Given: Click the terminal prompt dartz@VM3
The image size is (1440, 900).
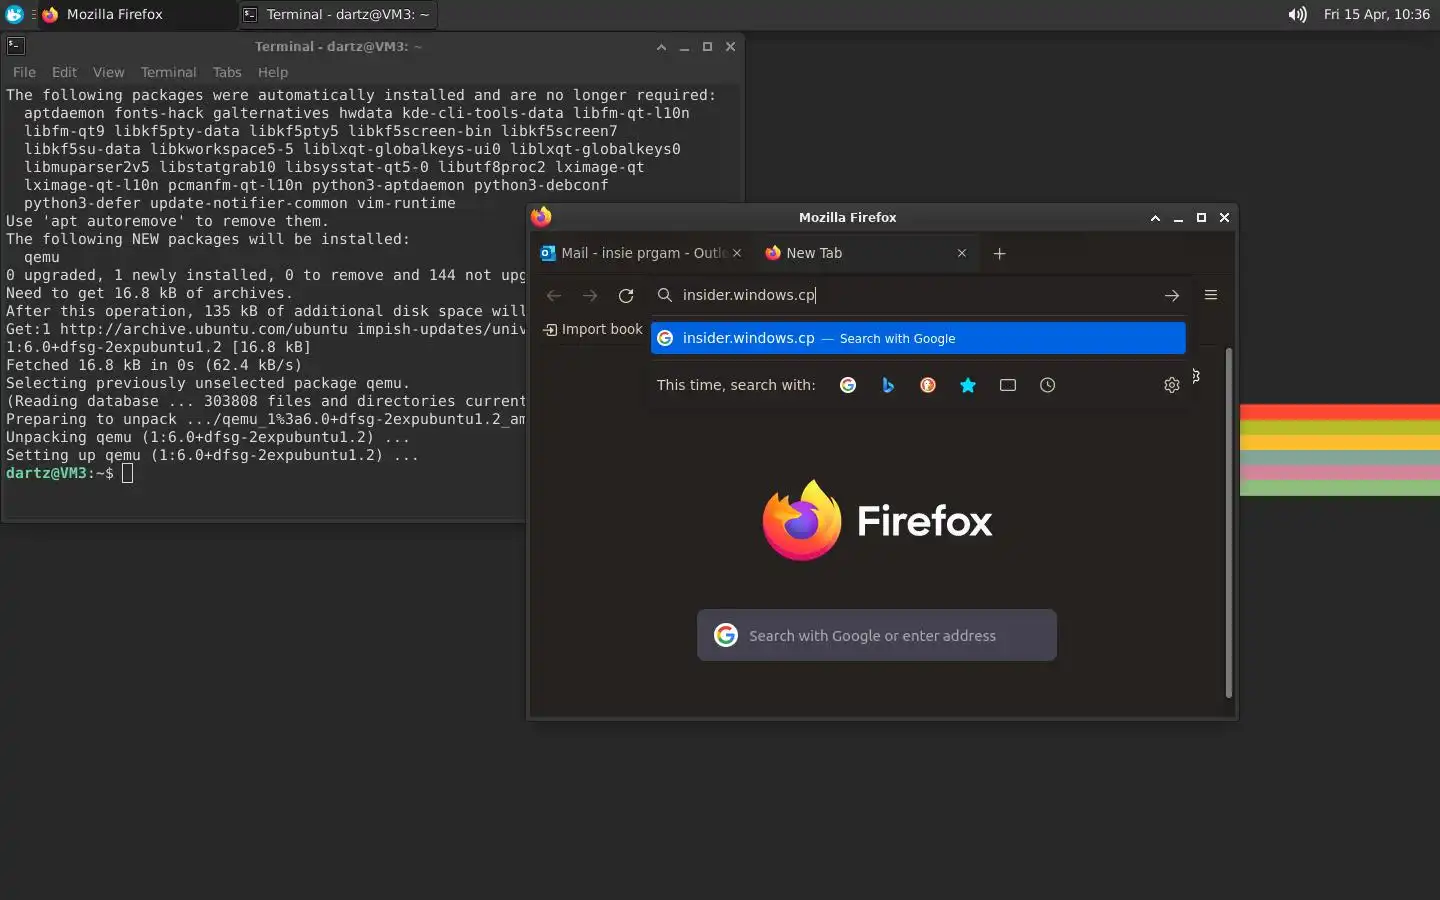Looking at the screenshot, I should pyautogui.click(x=60, y=473).
